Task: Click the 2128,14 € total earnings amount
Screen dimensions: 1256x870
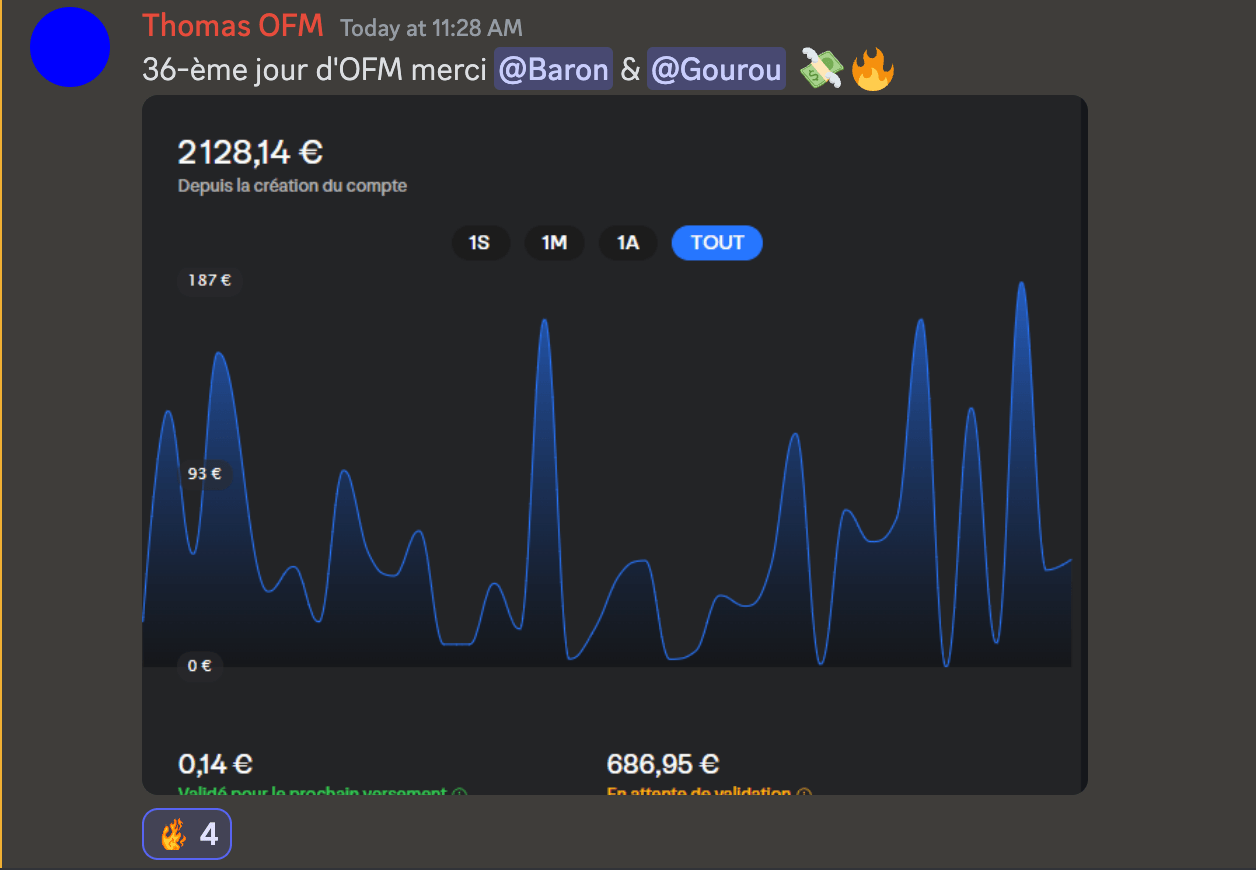Action: [250, 153]
